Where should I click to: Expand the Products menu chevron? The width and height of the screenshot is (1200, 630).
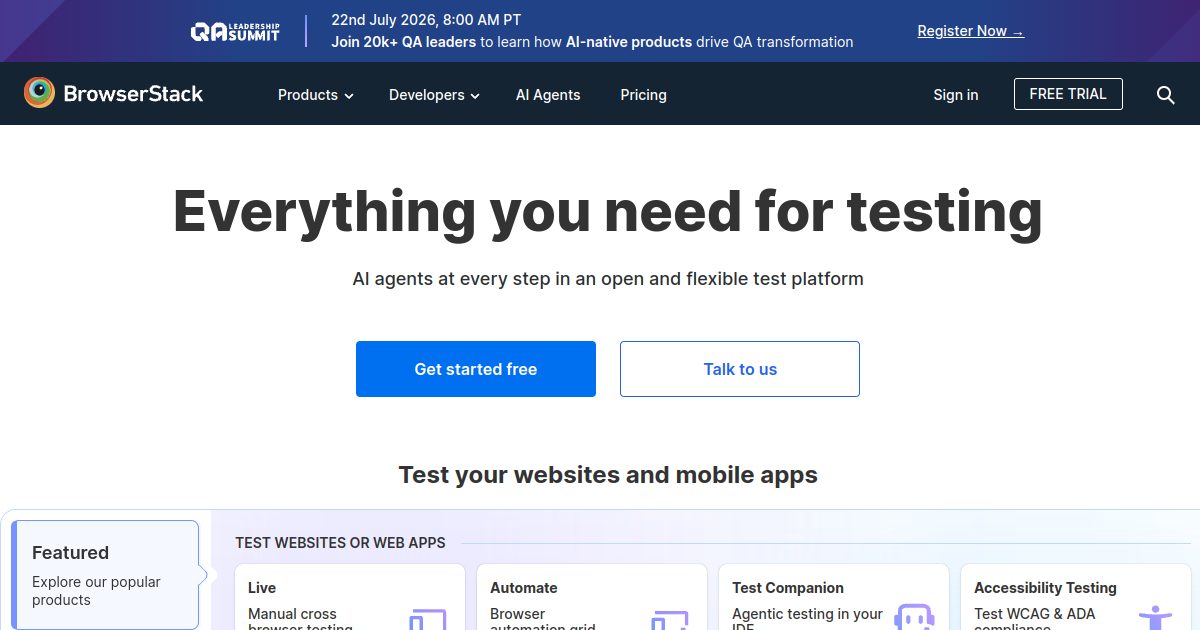click(x=349, y=96)
